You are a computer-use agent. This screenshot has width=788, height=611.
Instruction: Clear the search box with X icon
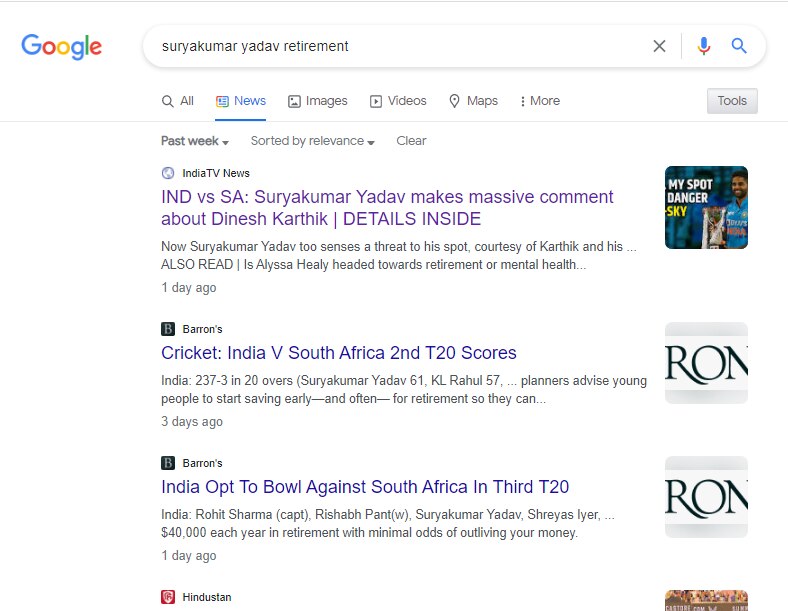point(659,46)
